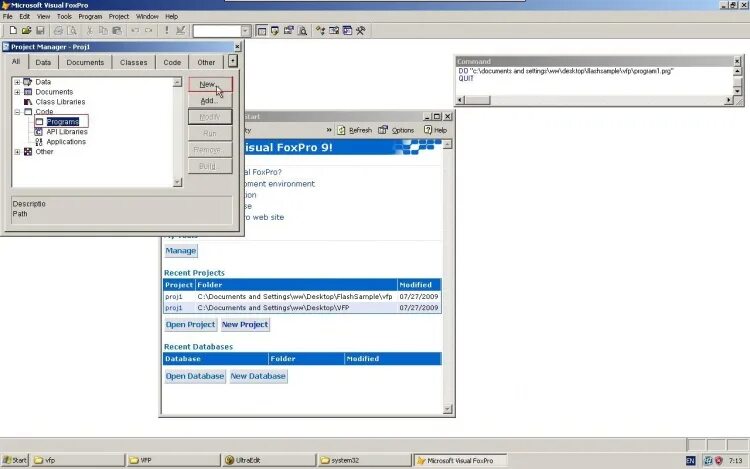Click the Paste clipboard toolbar icon

point(117,31)
